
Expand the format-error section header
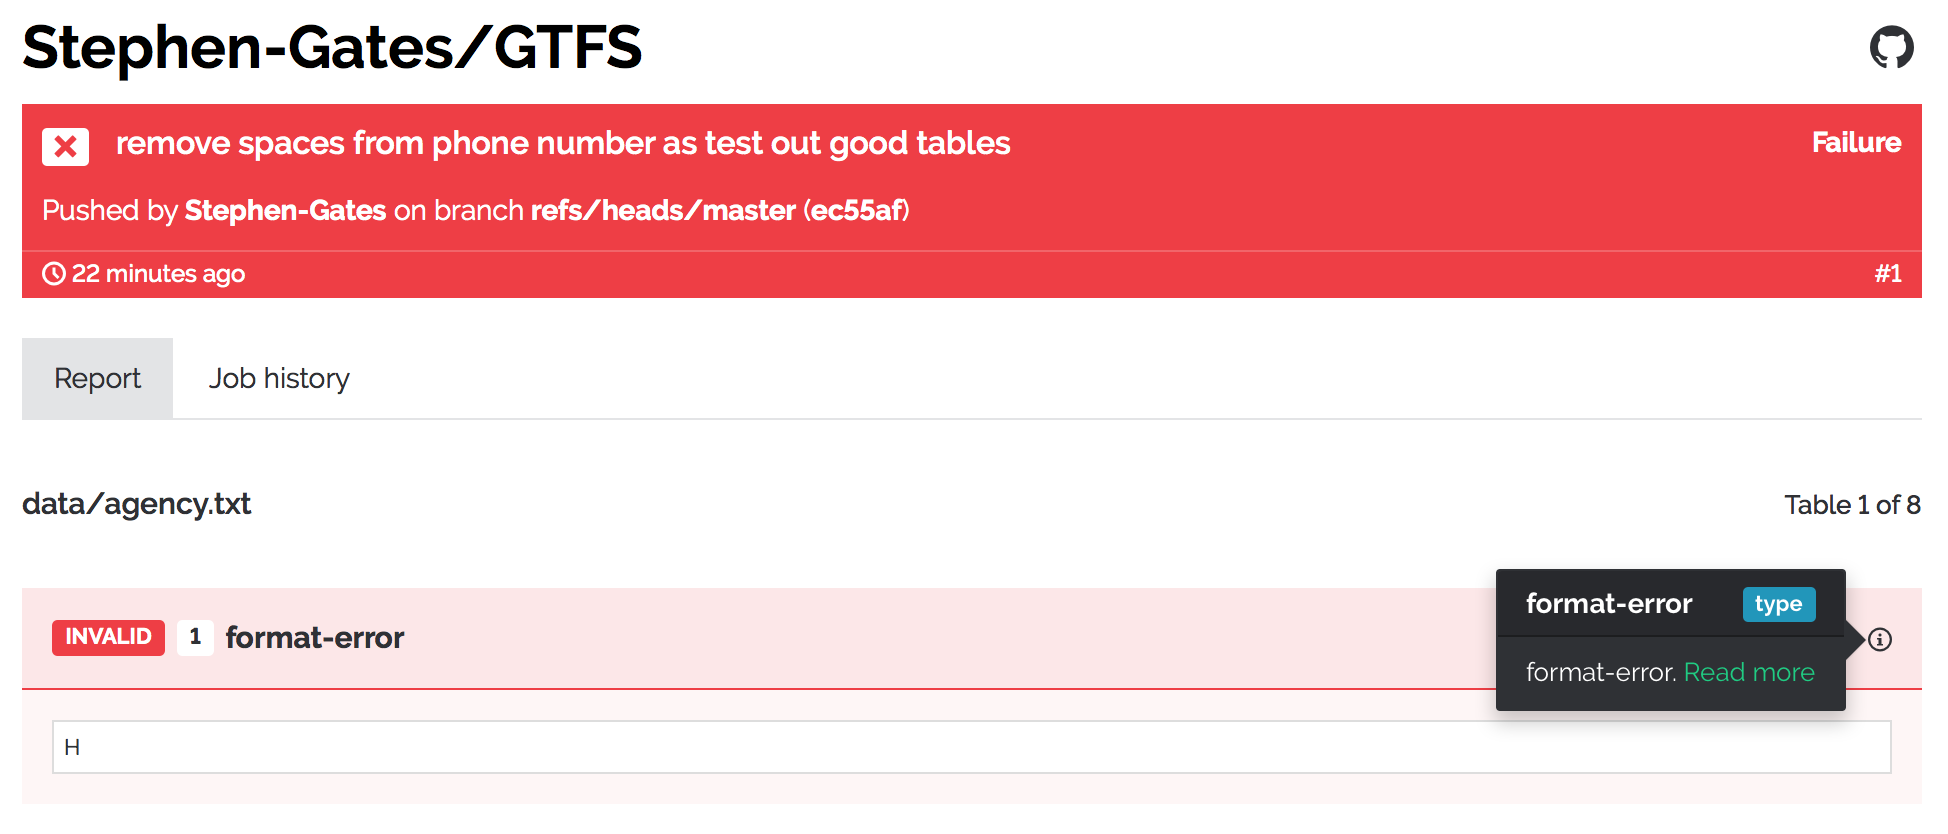[315, 638]
